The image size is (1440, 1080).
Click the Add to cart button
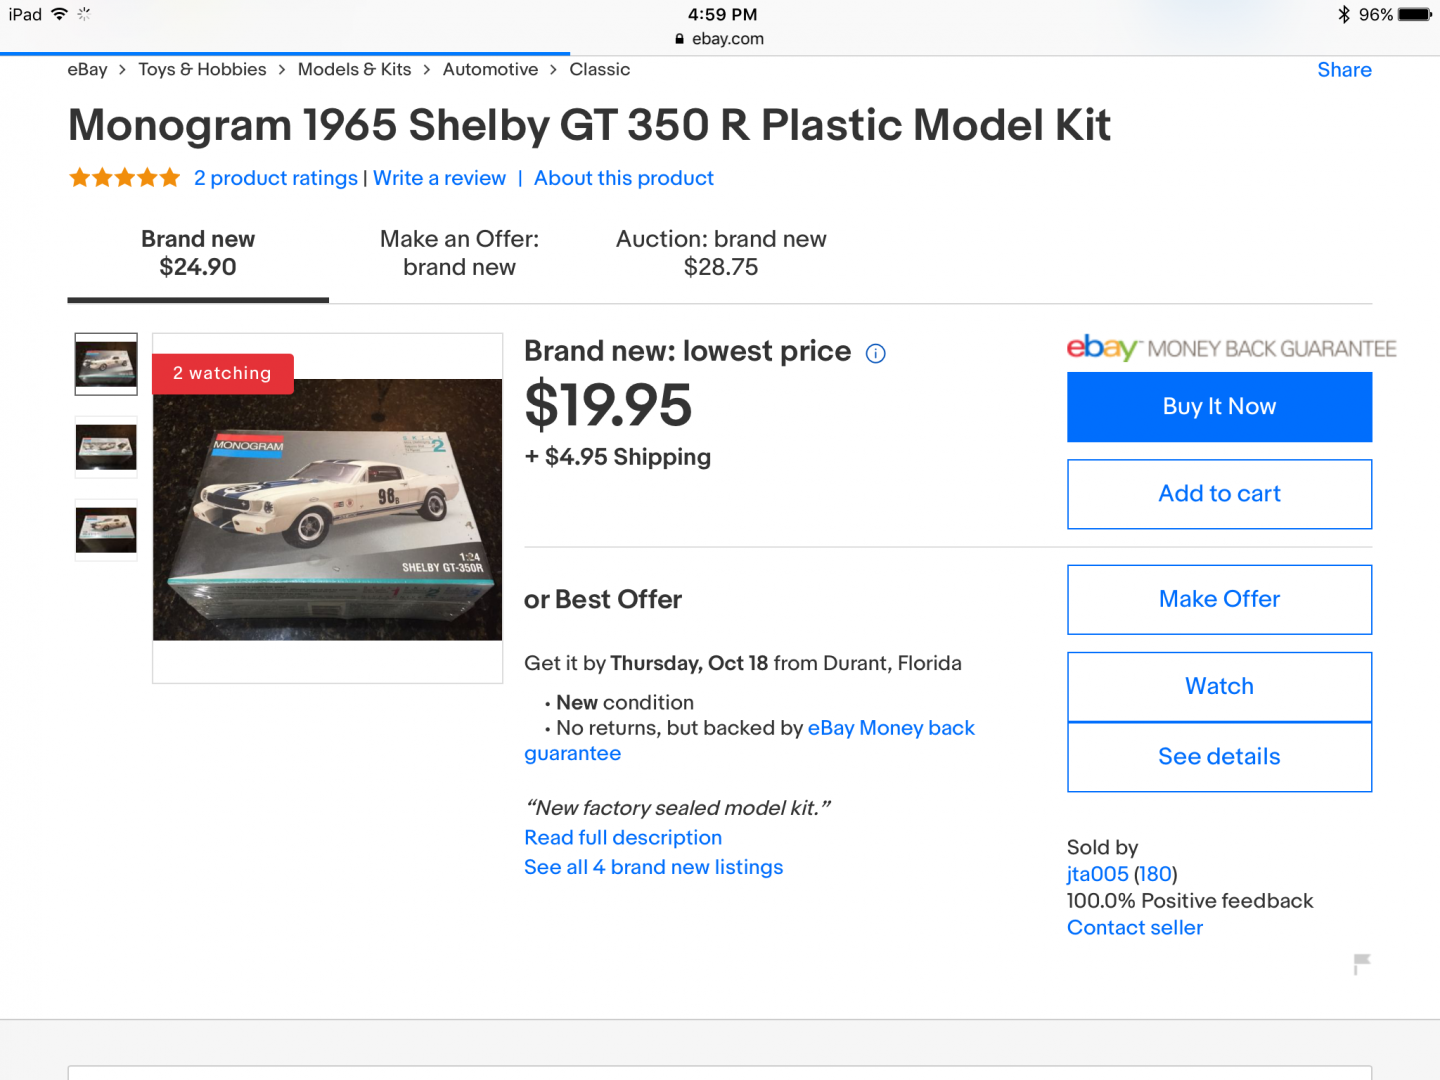click(1219, 494)
